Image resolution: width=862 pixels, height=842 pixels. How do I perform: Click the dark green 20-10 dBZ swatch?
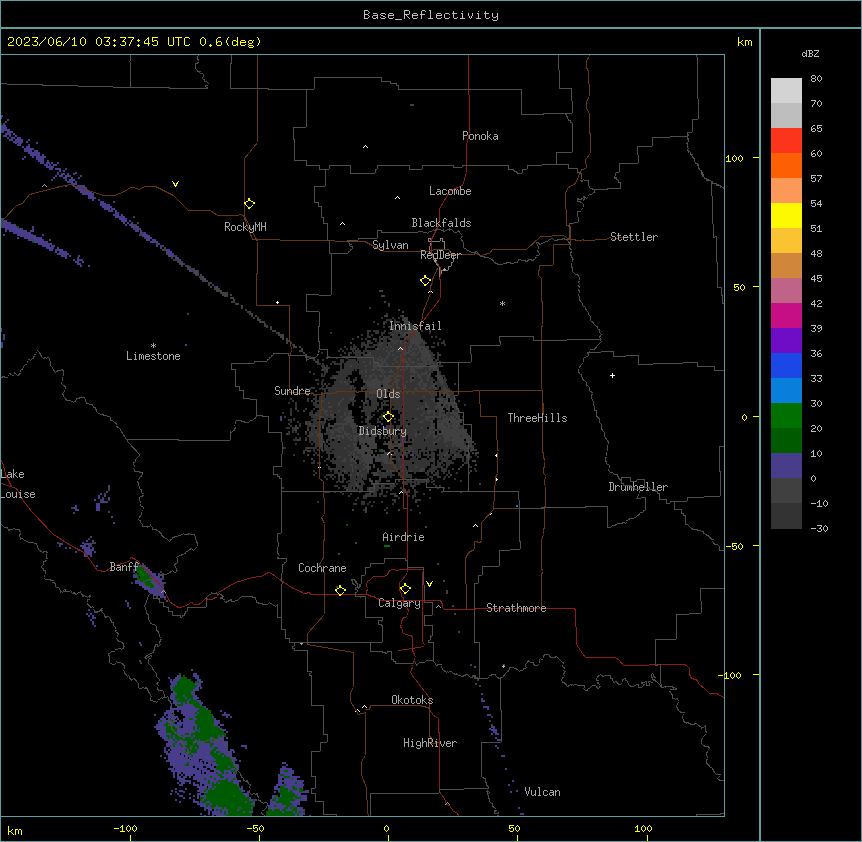pos(786,441)
